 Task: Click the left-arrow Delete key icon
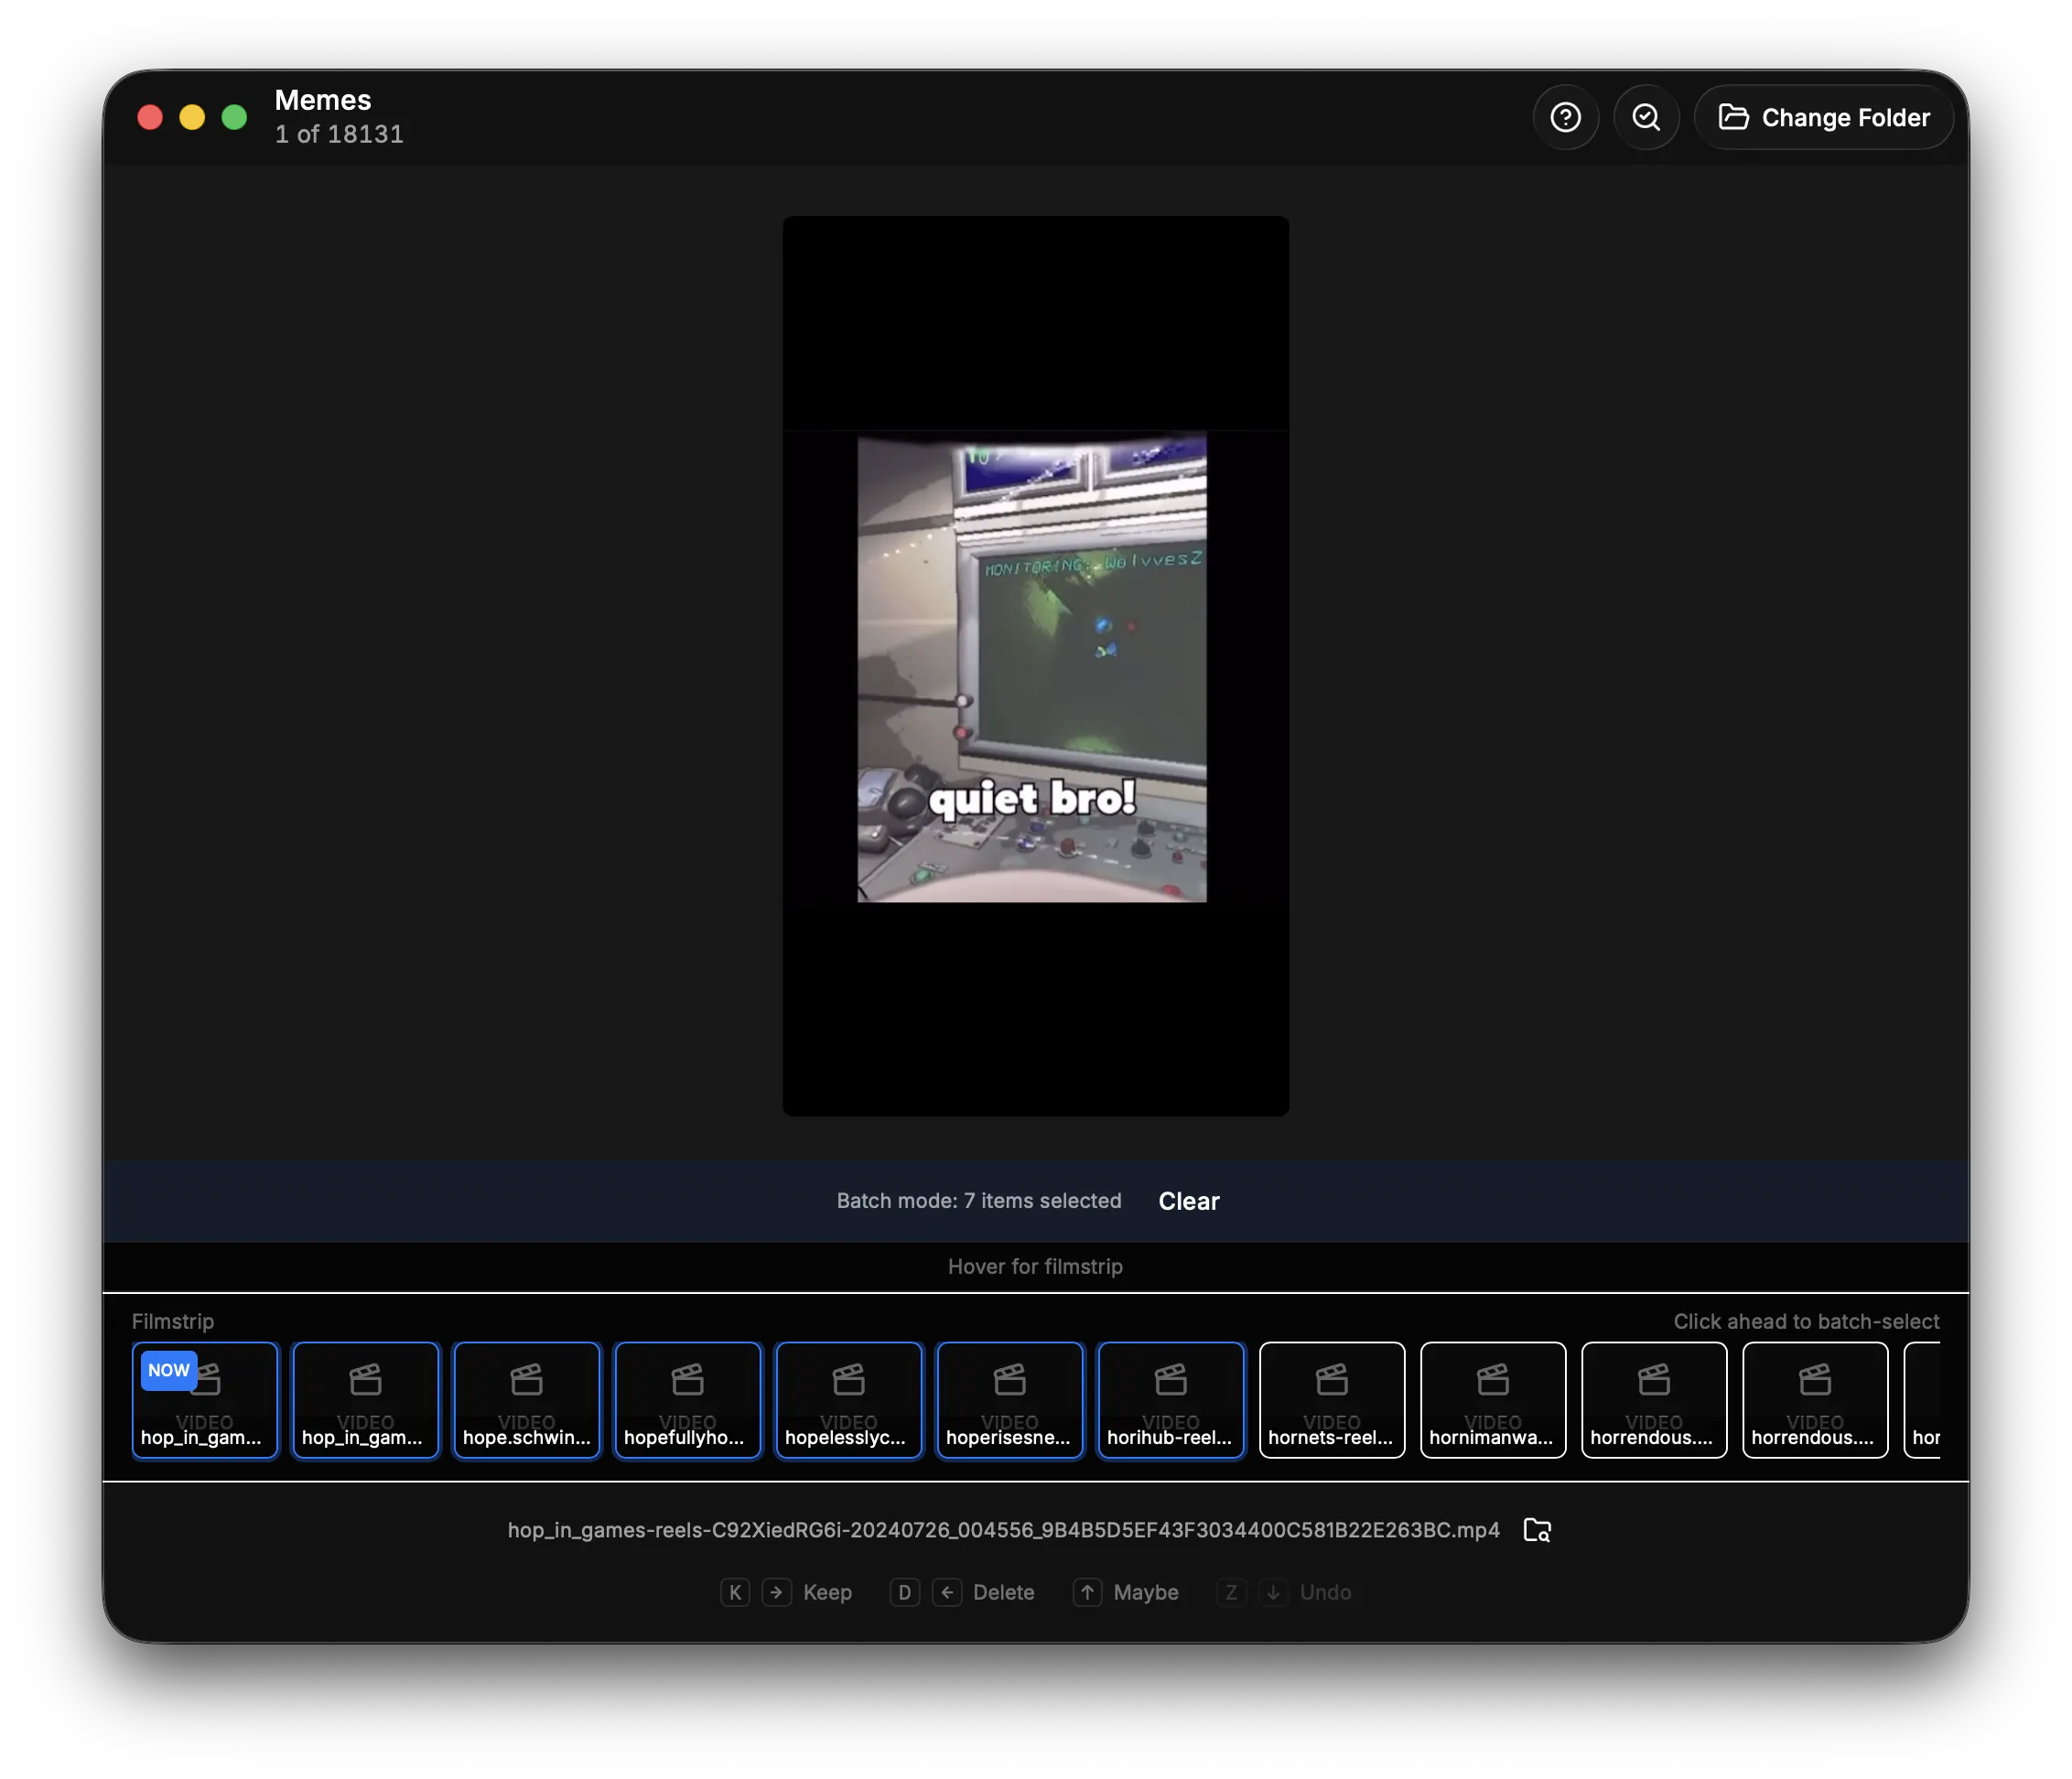click(x=946, y=1591)
